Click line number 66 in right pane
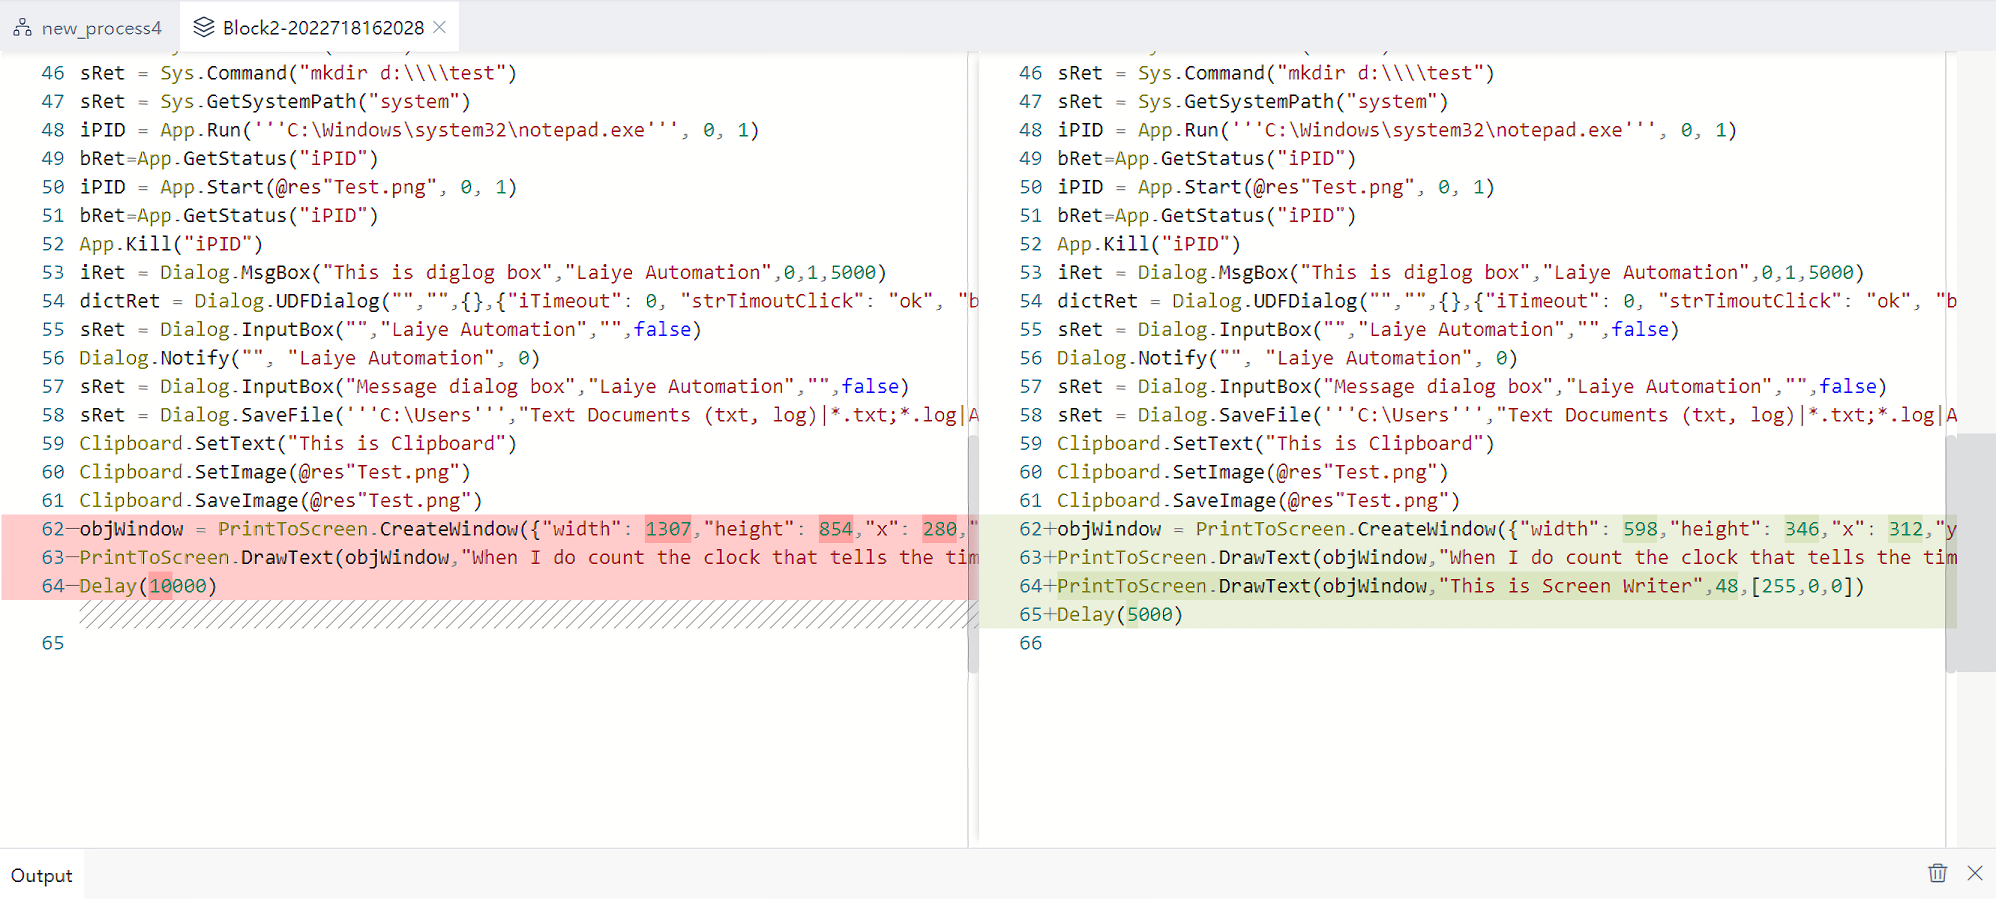The height and width of the screenshot is (900, 1996). coord(1031,643)
